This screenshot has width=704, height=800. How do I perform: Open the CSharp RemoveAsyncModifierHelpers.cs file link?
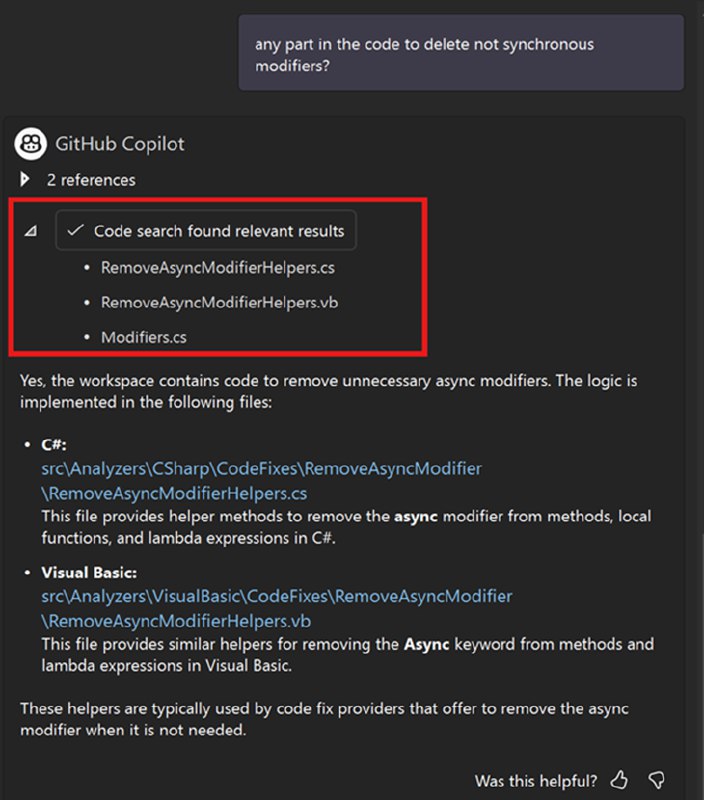pyautogui.click(x=263, y=478)
